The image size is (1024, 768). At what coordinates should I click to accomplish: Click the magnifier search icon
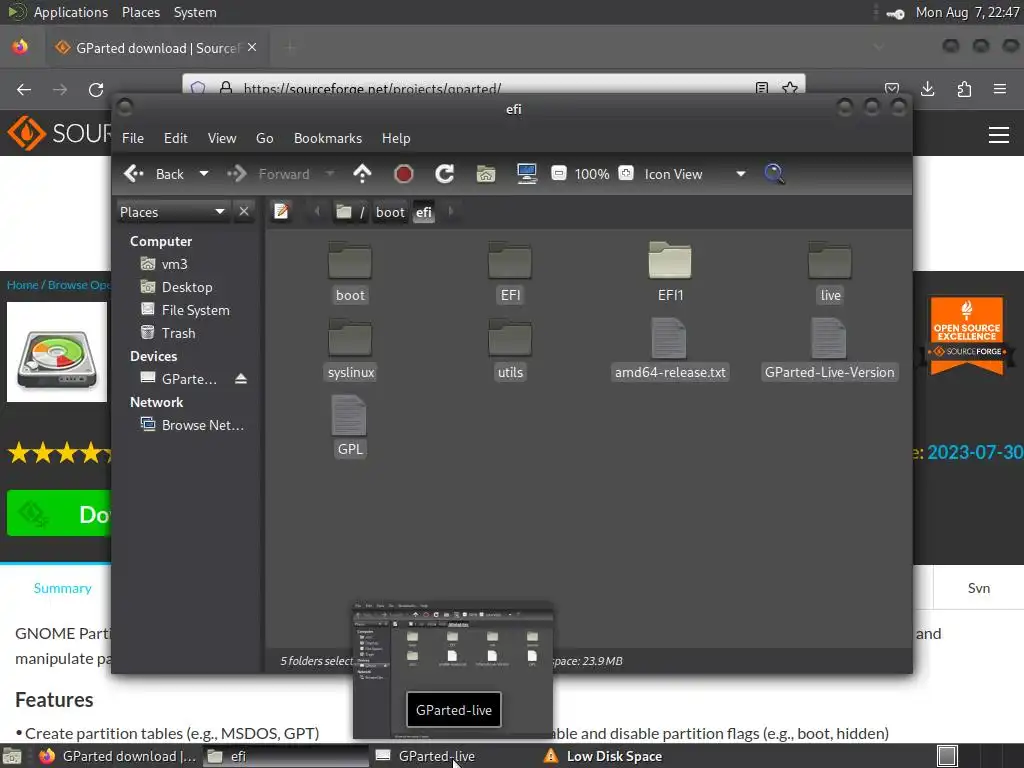point(774,174)
